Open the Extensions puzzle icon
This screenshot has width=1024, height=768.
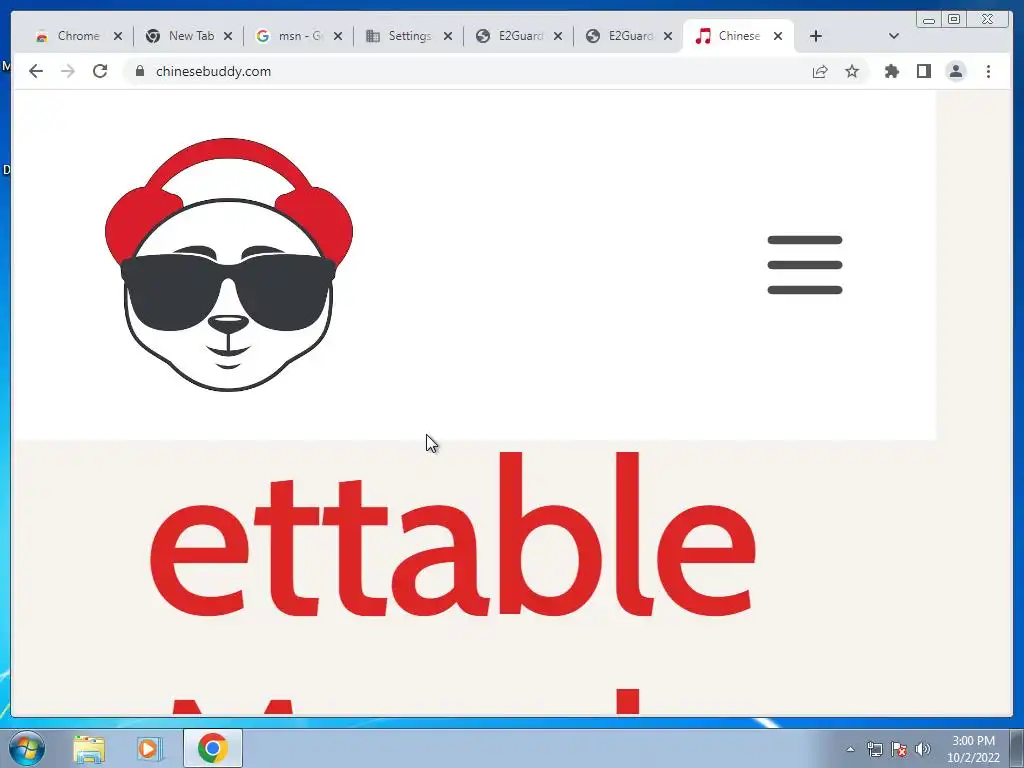point(891,71)
